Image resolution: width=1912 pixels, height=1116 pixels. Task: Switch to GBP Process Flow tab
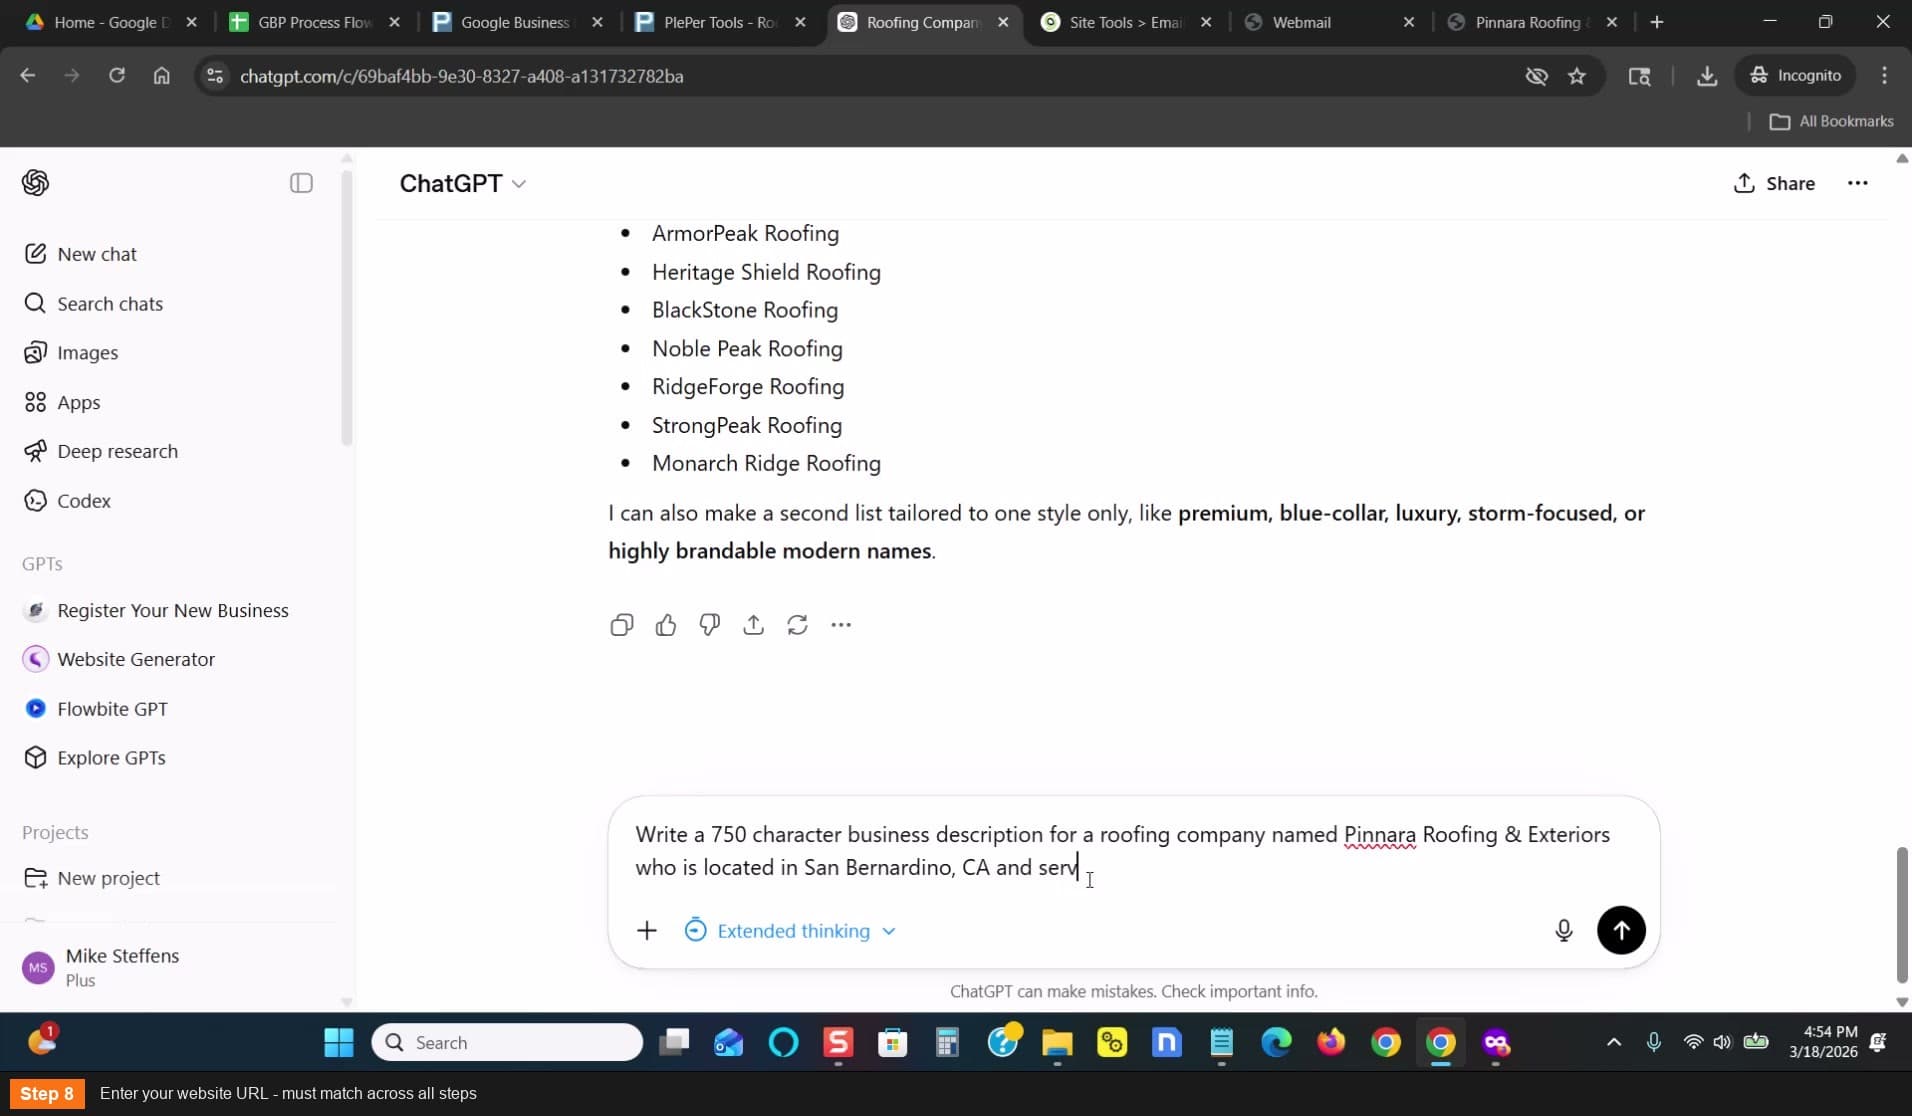[315, 22]
